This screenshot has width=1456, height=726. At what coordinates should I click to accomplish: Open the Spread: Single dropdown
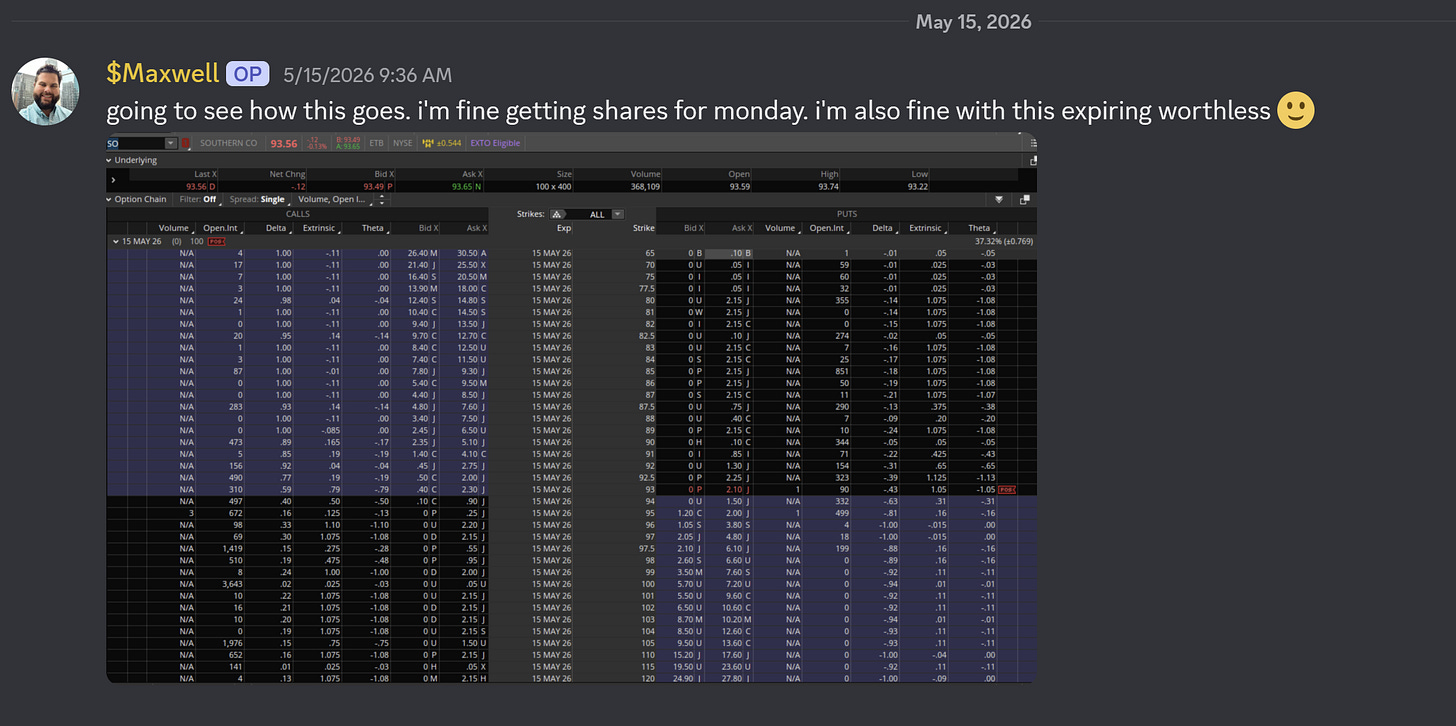point(258,199)
